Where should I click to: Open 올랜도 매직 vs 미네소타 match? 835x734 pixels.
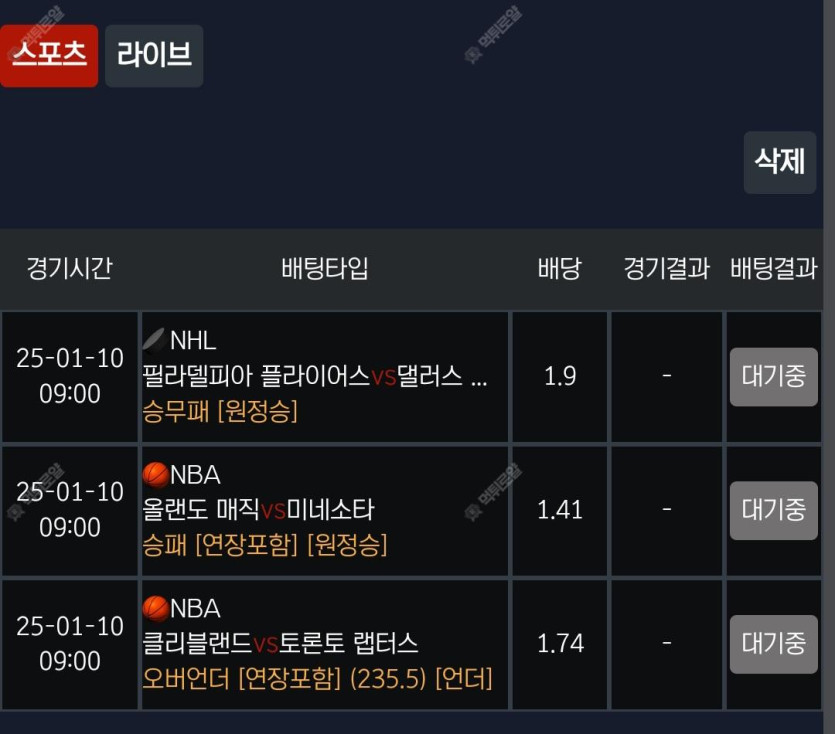(x=258, y=510)
